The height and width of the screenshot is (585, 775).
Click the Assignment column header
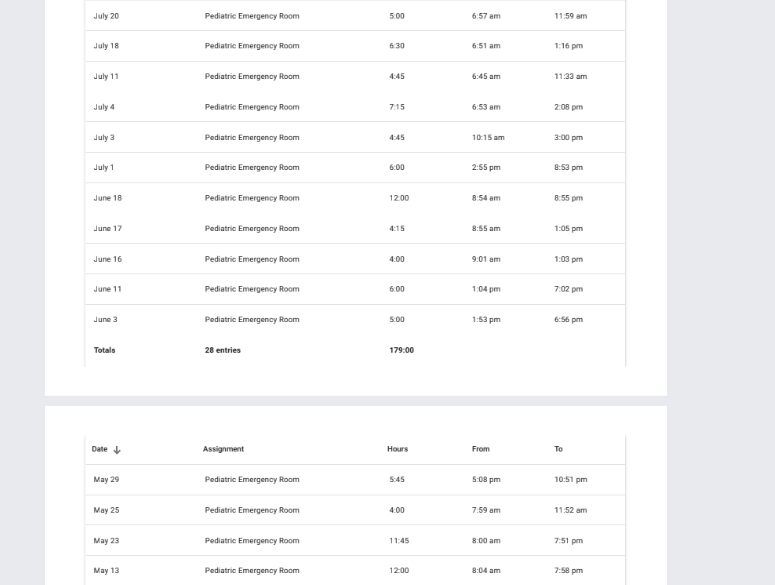point(223,449)
